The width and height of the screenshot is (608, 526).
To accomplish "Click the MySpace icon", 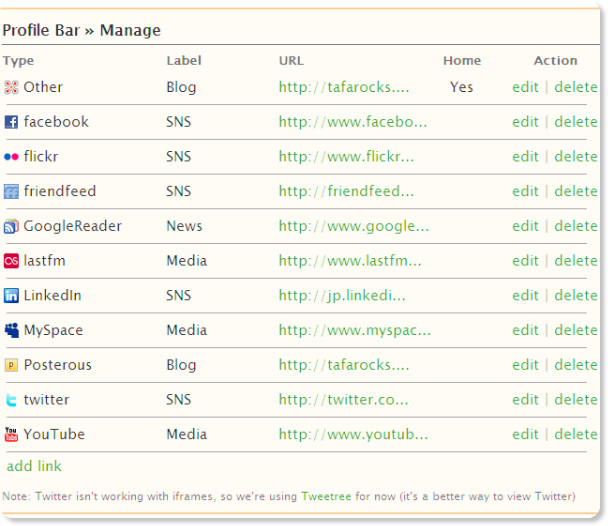I will tap(11, 330).
